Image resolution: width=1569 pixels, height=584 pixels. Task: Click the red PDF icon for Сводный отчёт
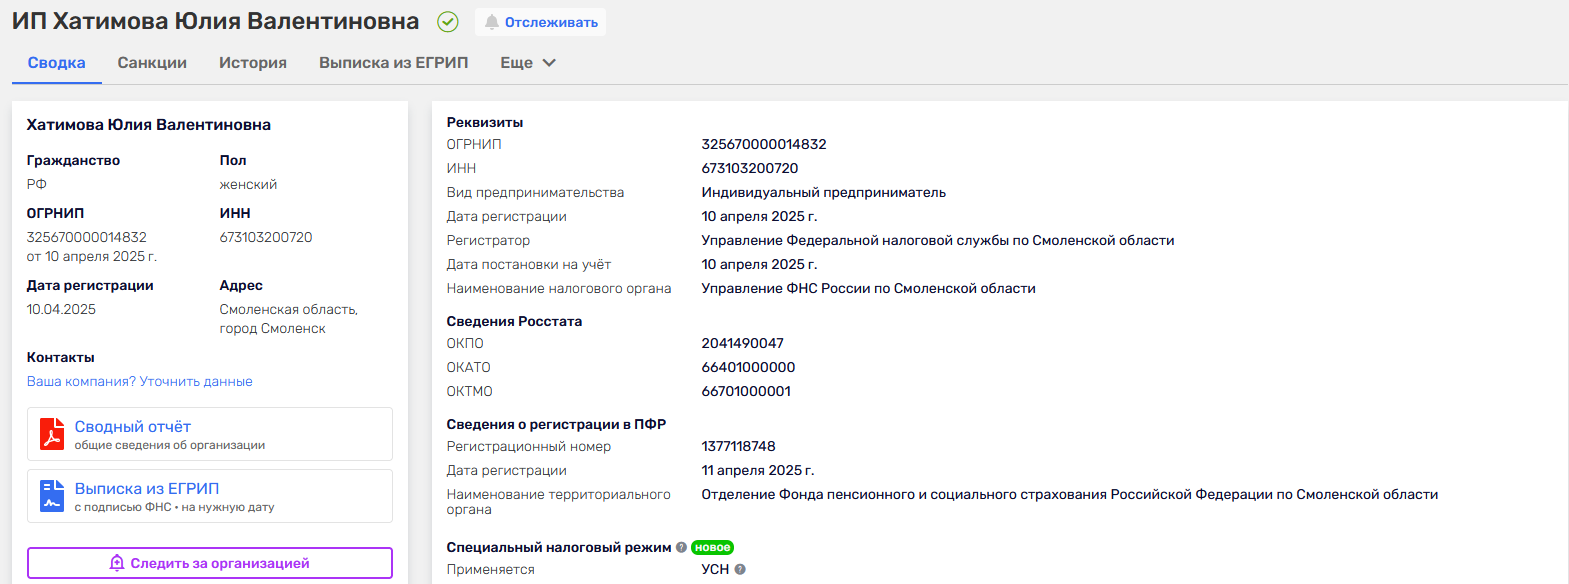tap(52, 434)
